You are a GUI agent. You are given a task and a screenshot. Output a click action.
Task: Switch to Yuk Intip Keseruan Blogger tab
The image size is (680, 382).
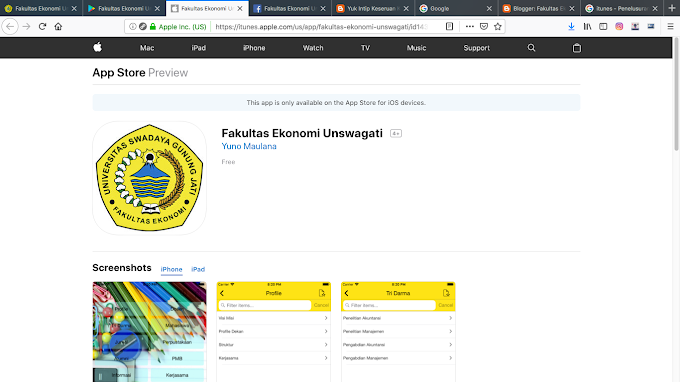click(x=372, y=8)
